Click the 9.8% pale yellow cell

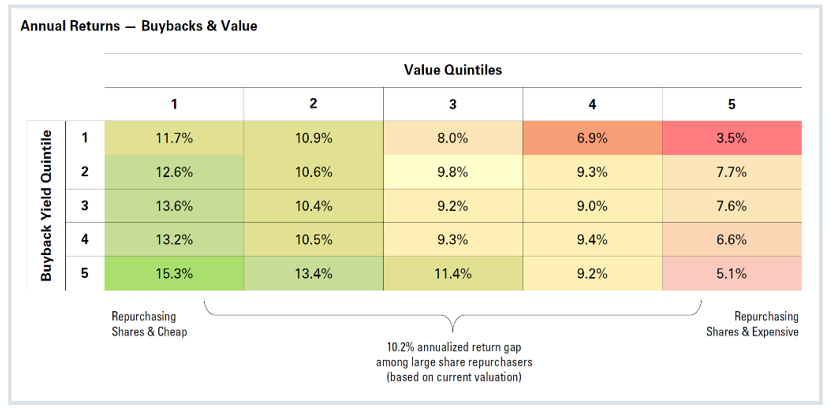453,171
